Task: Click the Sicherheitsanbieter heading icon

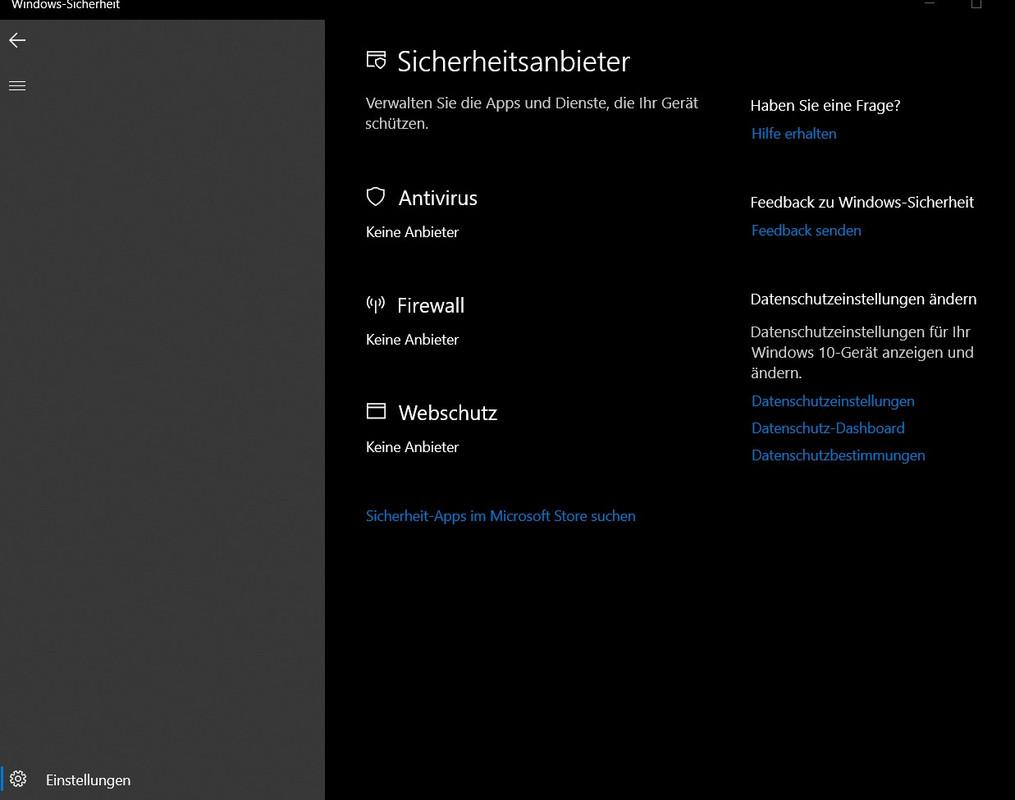Action: pos(376,61)
